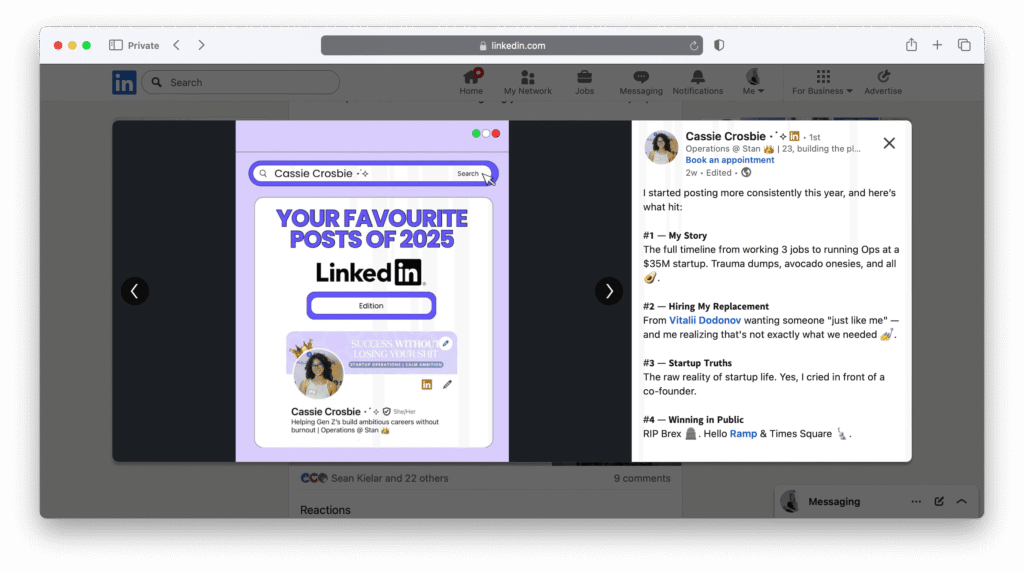Open Notifications bell icon
The image size is (1024, 571).
697,78
